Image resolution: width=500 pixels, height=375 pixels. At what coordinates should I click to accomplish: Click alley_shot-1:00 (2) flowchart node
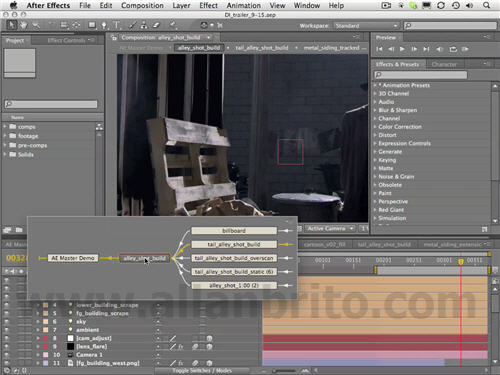(234, 285)
